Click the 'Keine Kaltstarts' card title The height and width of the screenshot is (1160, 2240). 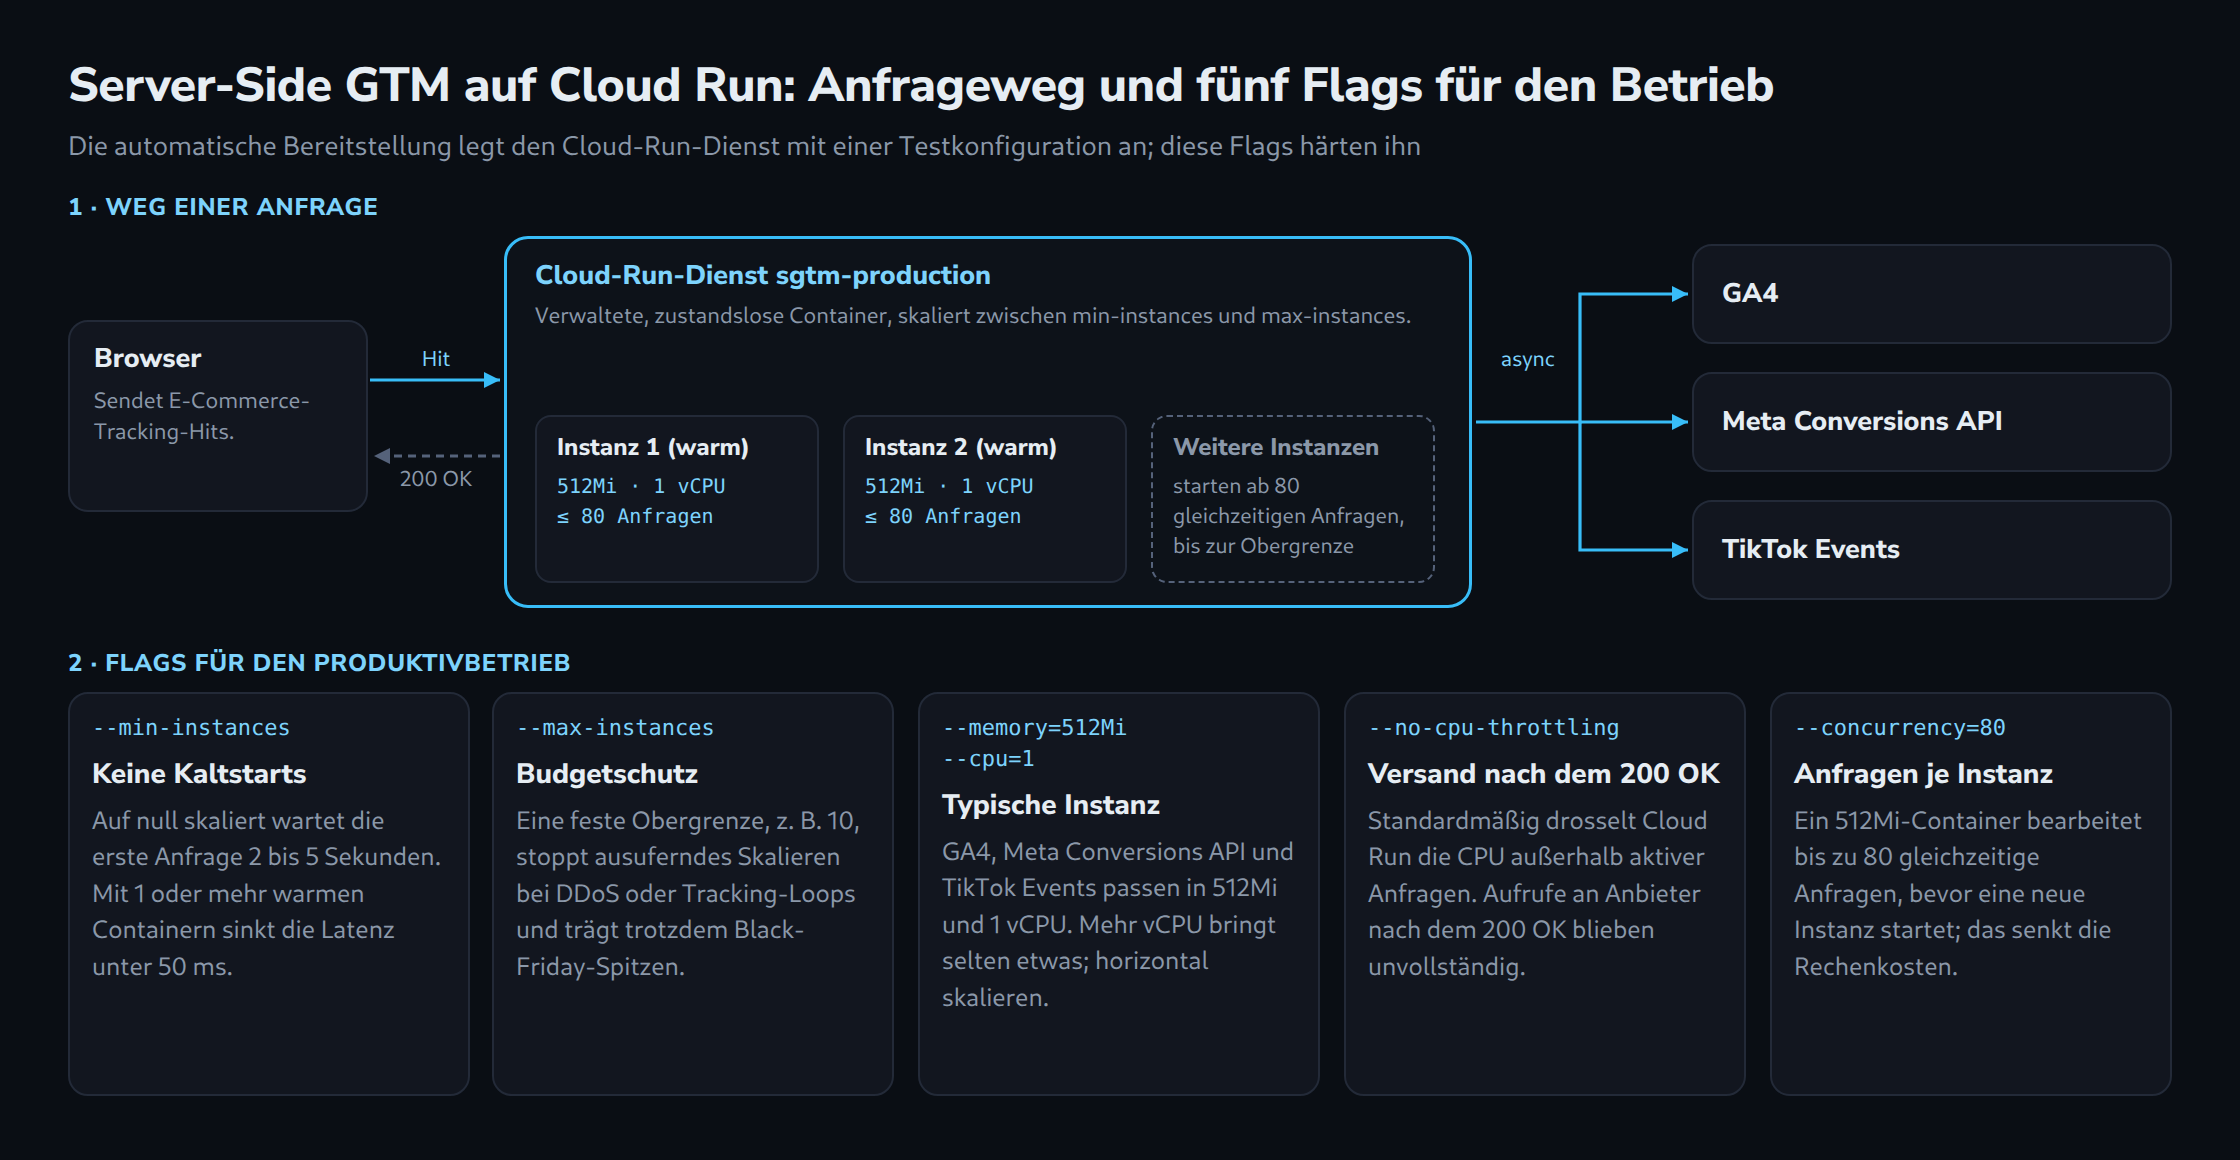pos(199,774)
